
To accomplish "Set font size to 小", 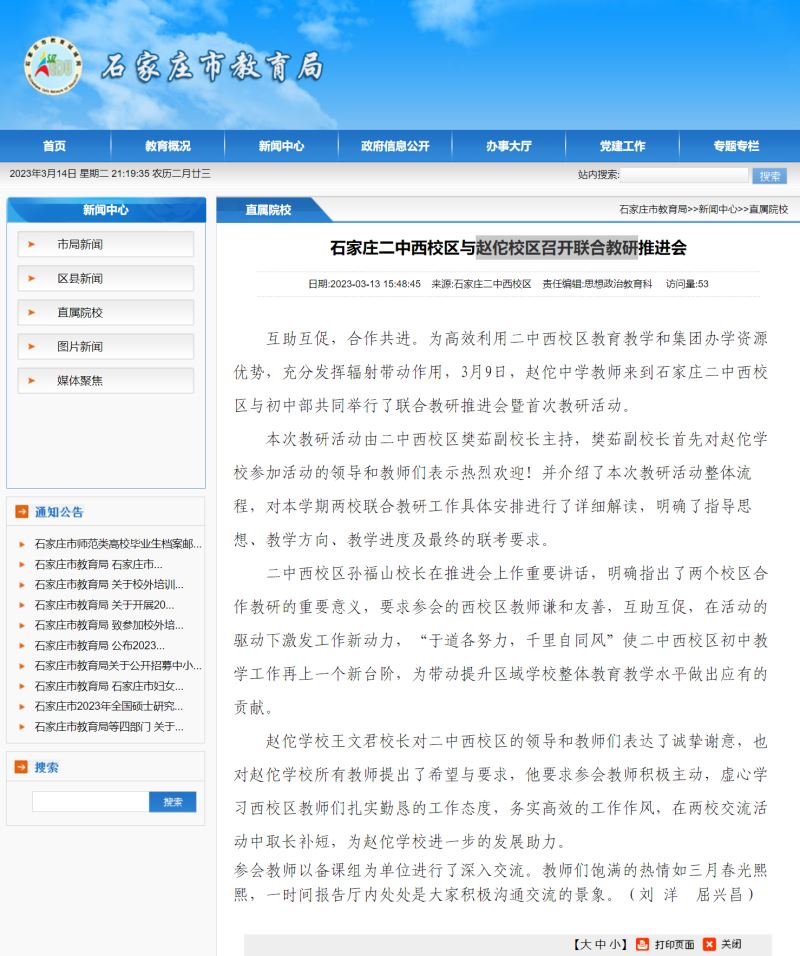I will point(613,944).
